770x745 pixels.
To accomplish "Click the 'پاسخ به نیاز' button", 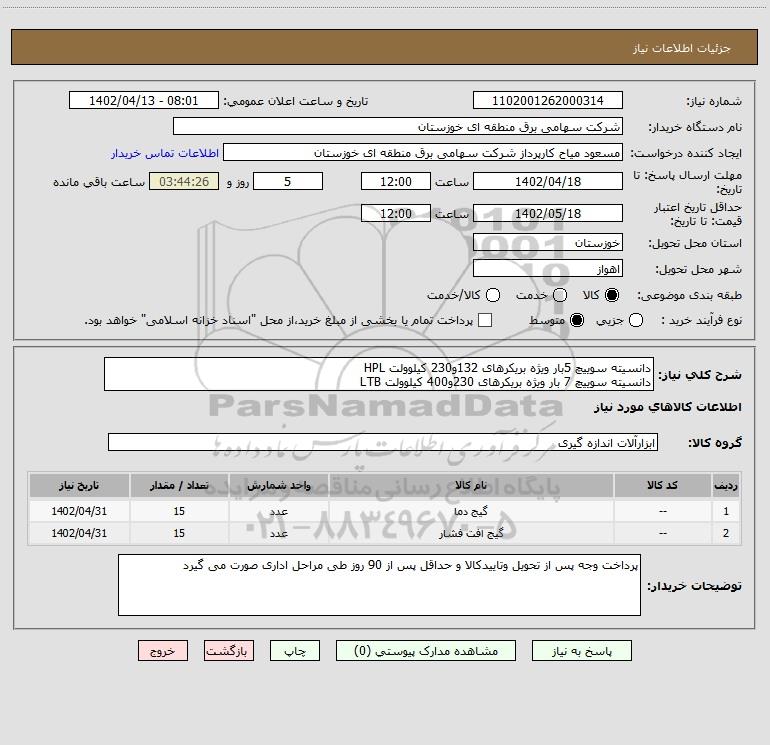I will [x=582, y=651].
